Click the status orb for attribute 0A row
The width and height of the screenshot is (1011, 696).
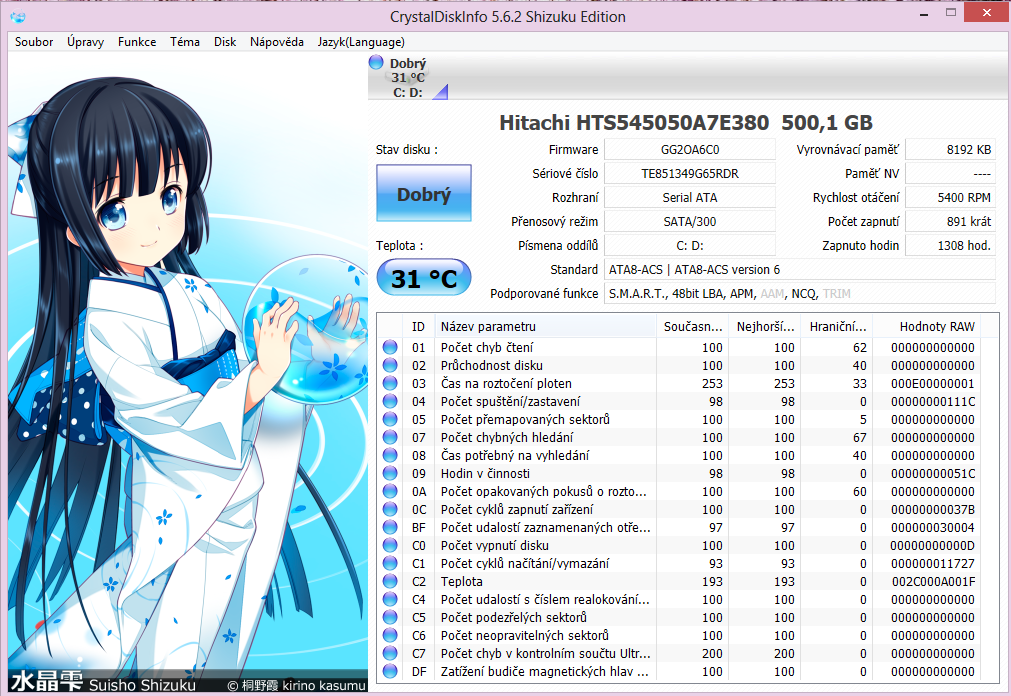(390, 492)
